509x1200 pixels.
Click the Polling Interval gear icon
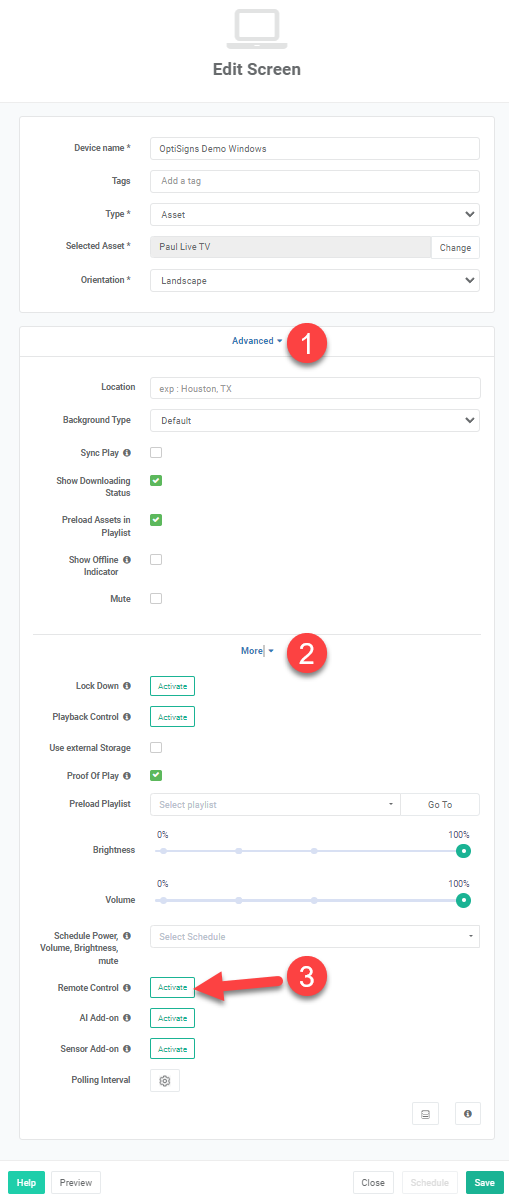click(164, 1081)
